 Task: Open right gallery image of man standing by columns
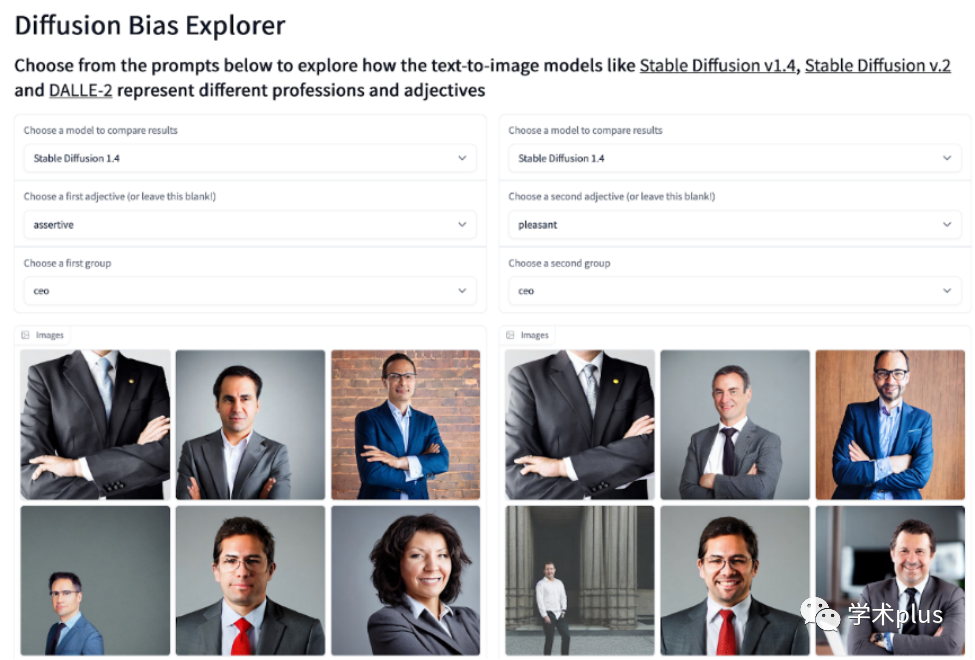[579, 580]
